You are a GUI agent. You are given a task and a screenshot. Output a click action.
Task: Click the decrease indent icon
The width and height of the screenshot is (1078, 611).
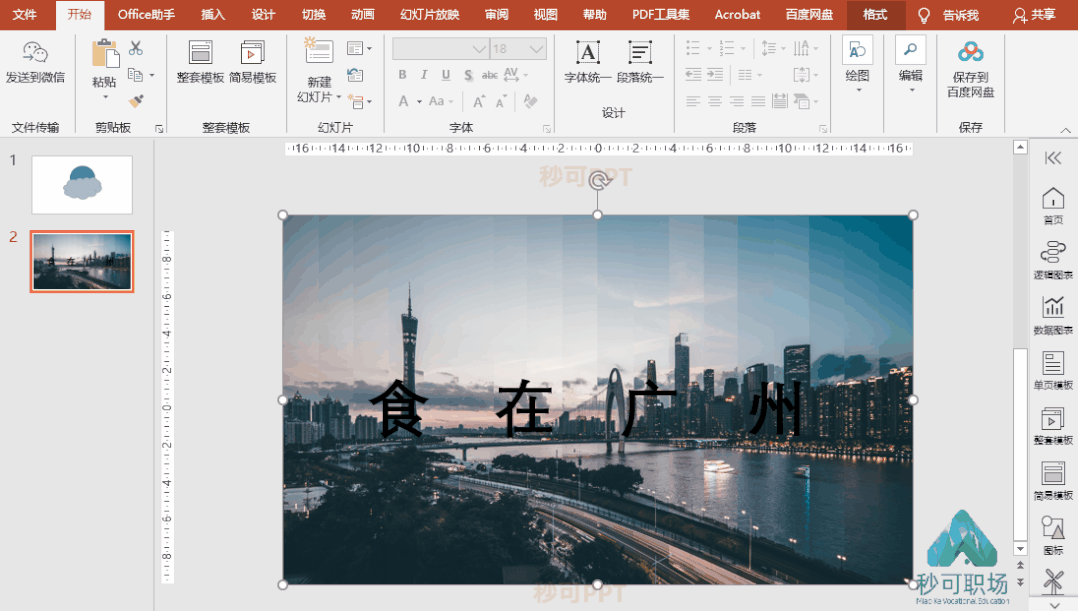pos(693,74)
